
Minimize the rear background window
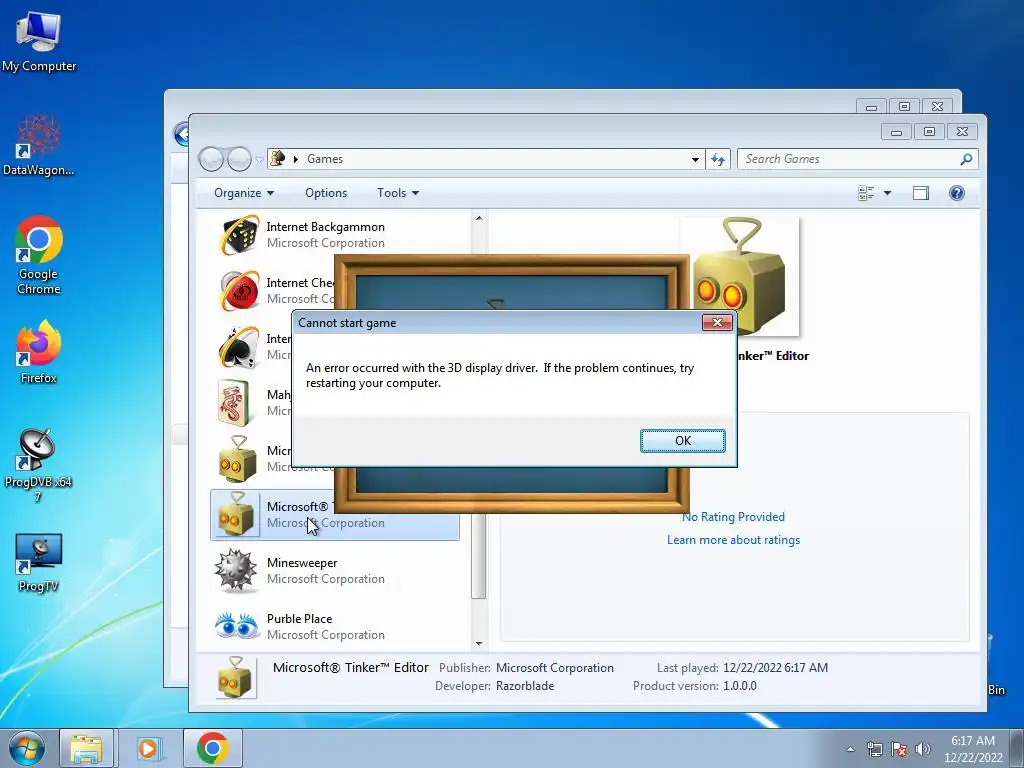pyautogui.click(x=871, y=106)
